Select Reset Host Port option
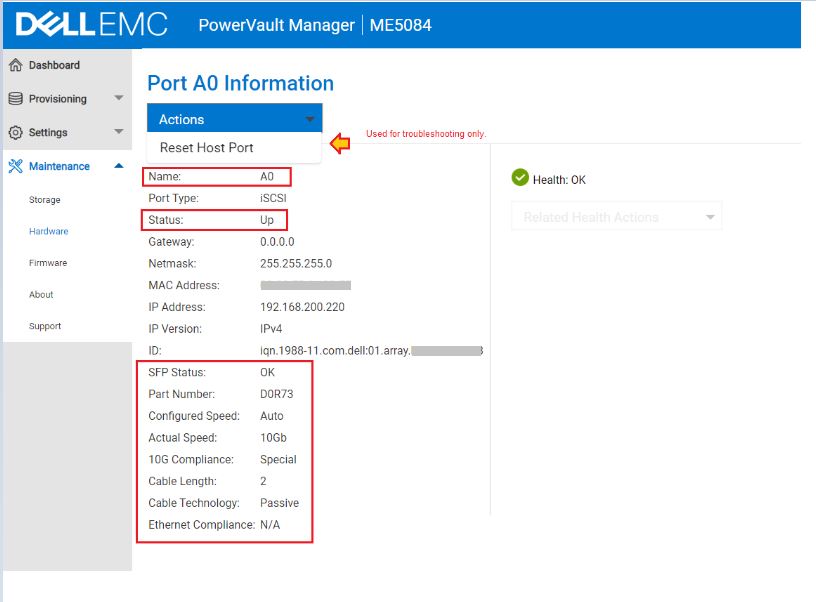The image size is (816, 602). tap(207, 148)
